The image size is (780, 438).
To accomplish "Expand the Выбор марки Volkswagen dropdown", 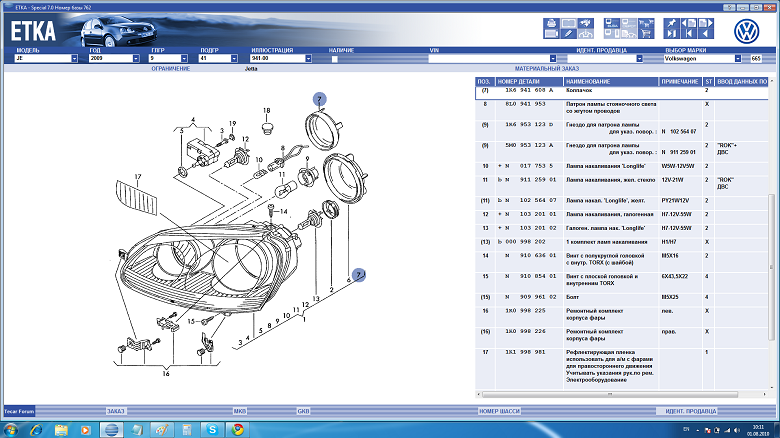I will click(x=738, y=58).
